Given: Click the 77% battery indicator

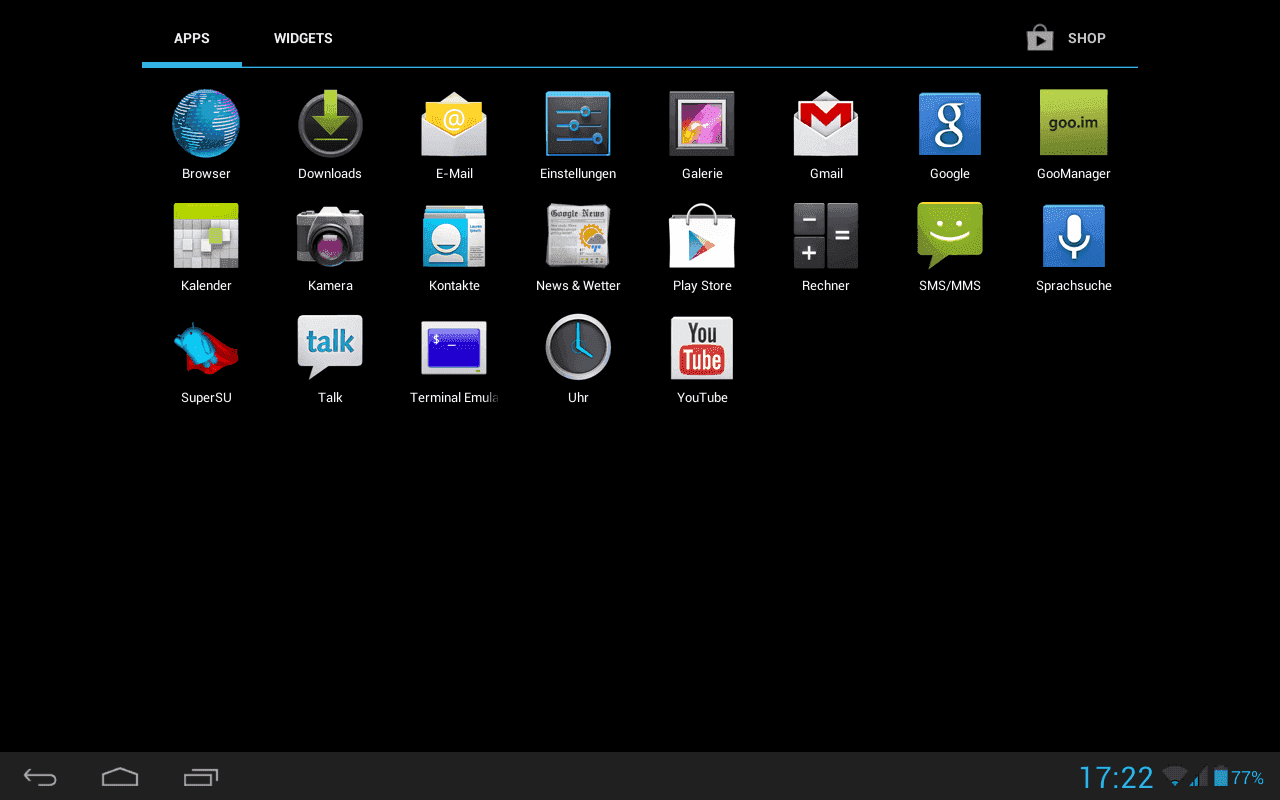Looking at the screenshot, I should (x=1239, y=777).
